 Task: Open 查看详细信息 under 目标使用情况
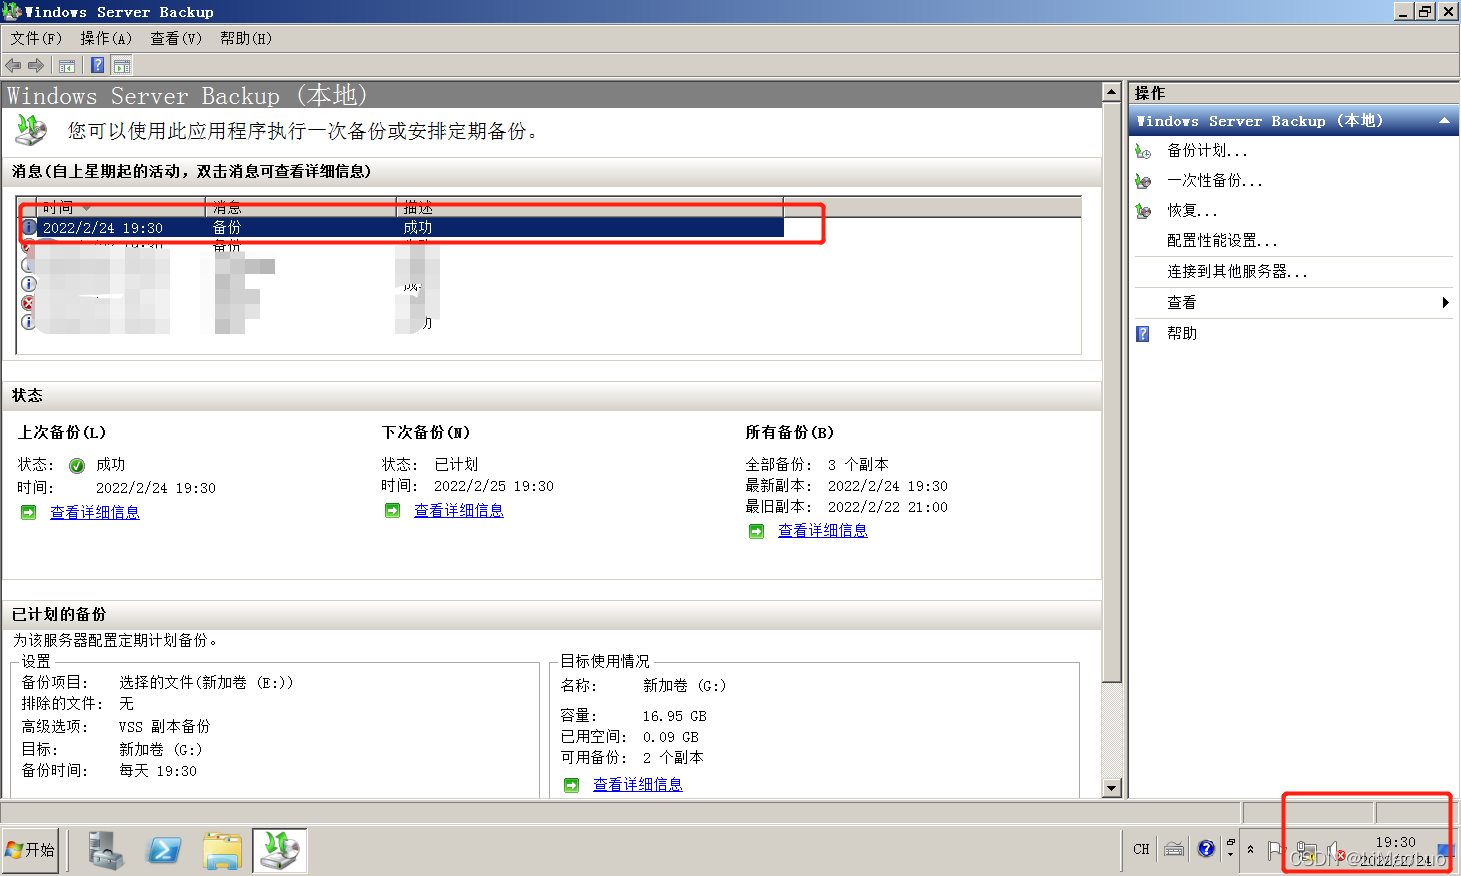pos(638,785)
